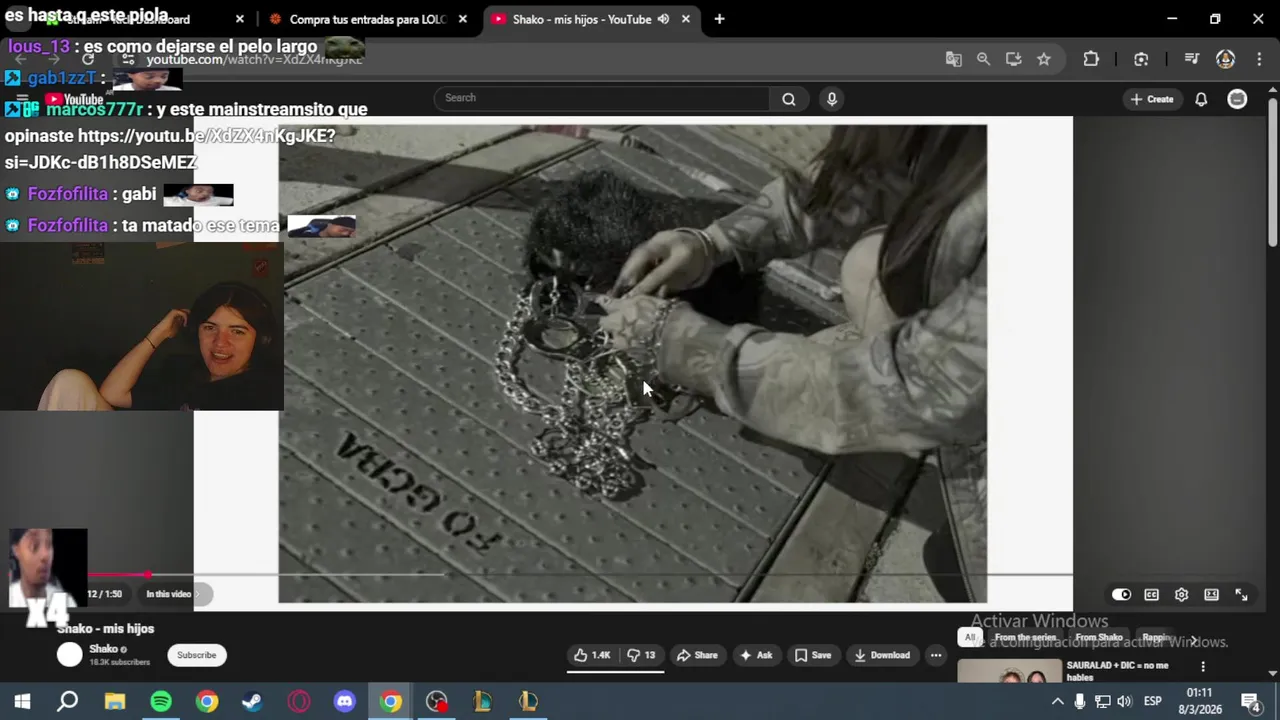Click the Create button
Screen dimensions: 1280x720
pos(1152,99)
